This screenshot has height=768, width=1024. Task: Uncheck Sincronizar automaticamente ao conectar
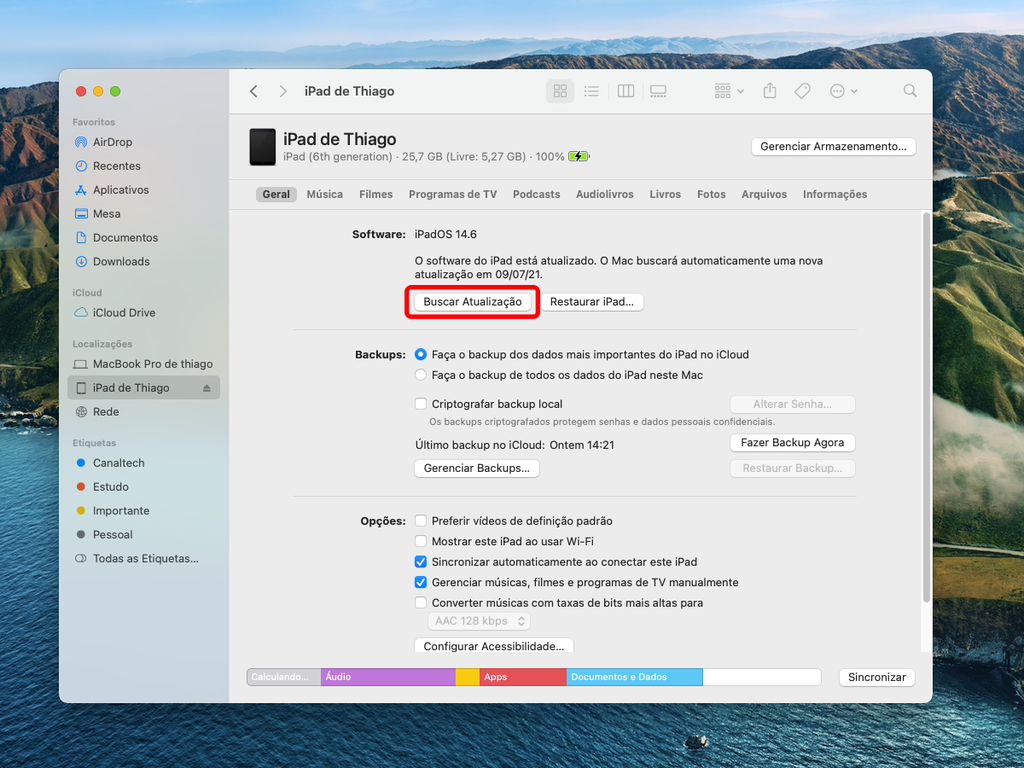(x=421, y=562)
